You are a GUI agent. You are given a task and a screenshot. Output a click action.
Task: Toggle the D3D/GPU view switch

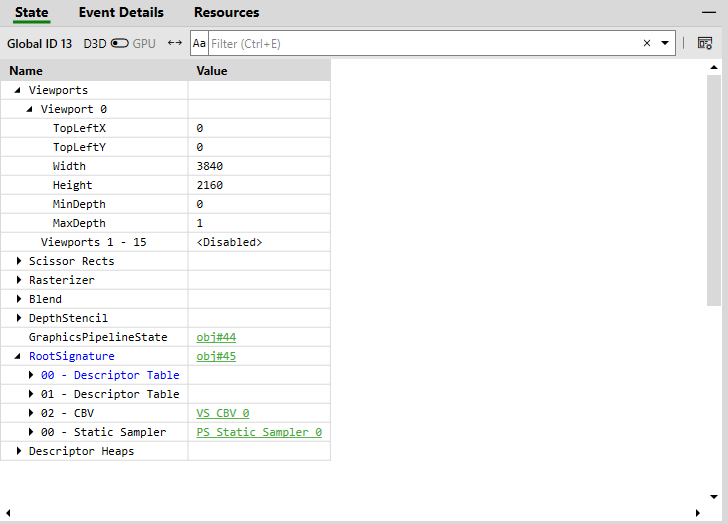pos(119,43)
